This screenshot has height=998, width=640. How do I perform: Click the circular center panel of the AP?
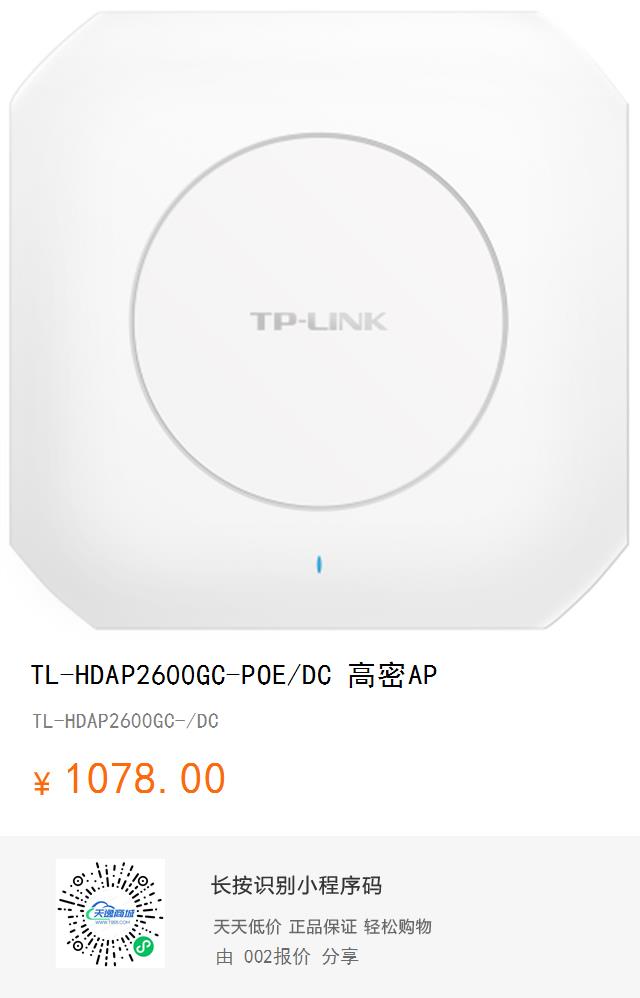[x=319, y=321]
